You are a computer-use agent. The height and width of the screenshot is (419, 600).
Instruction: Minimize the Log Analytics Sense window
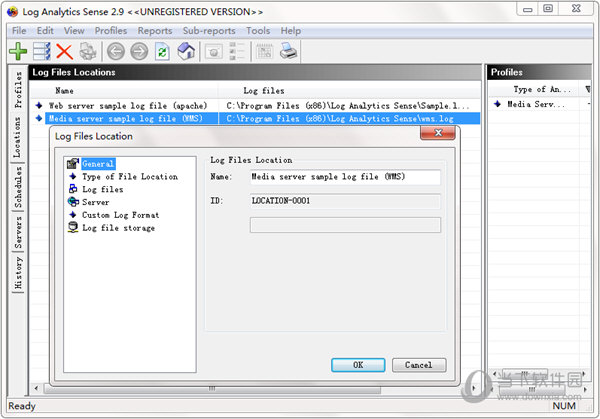(x=528, y=9)
